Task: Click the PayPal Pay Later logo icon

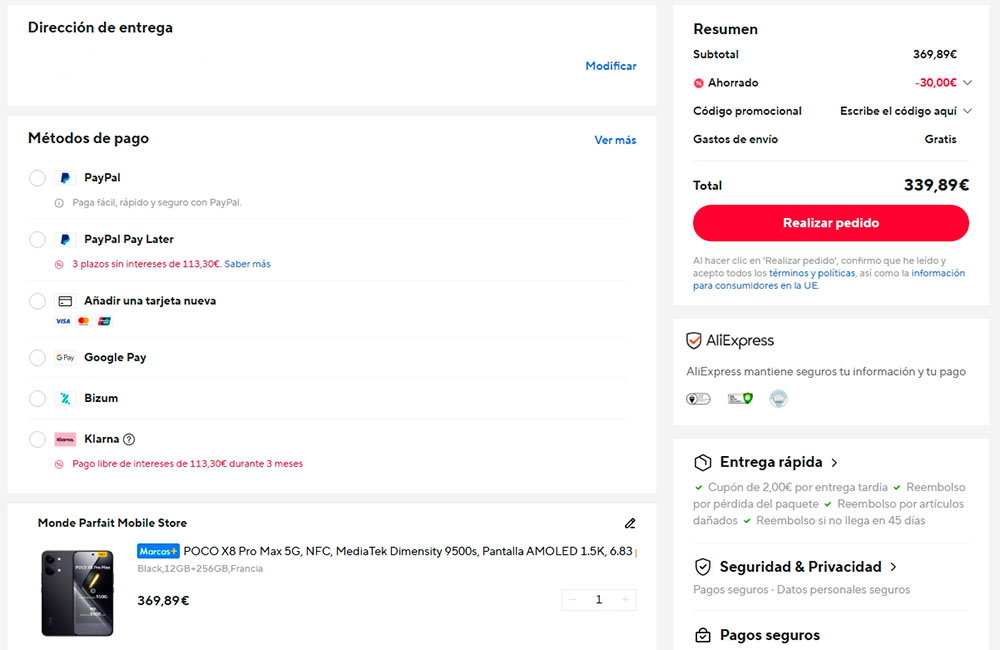Action: [x=65, y=240]
